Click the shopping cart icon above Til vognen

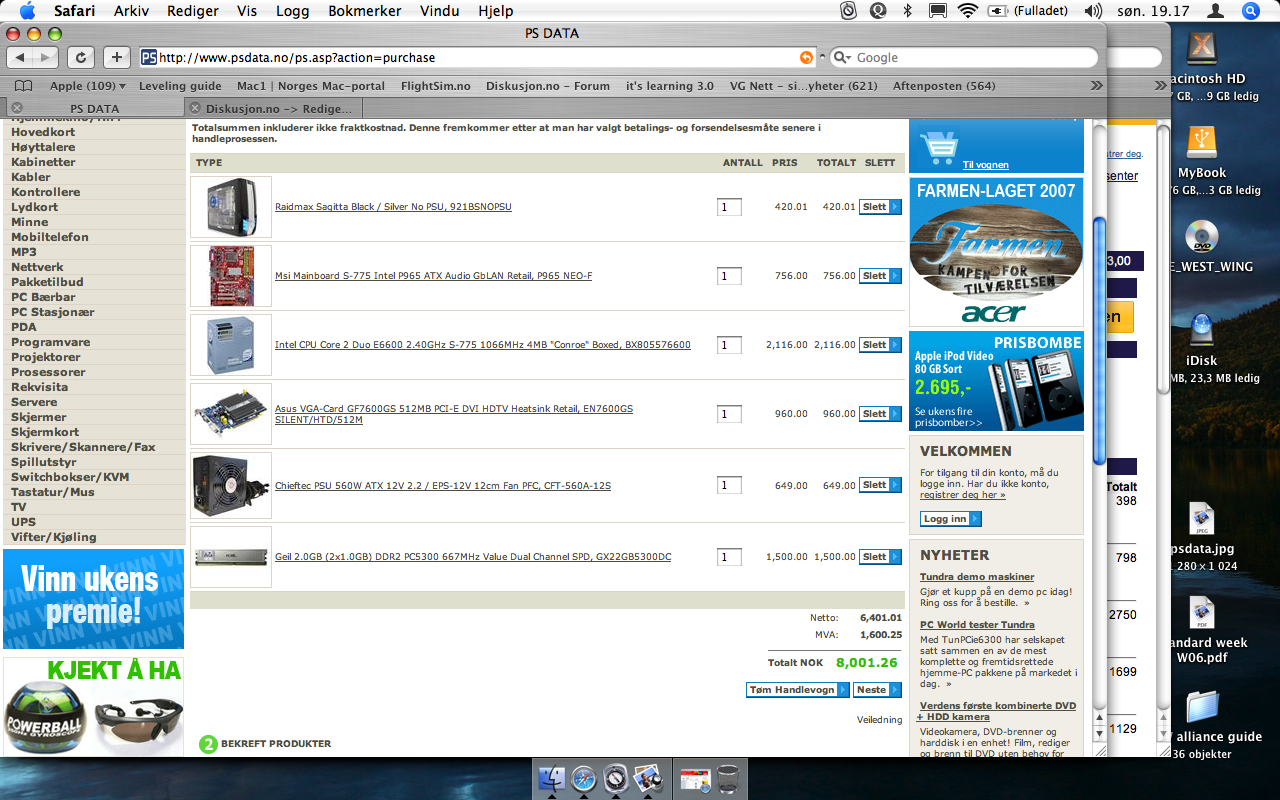click(x=940, y=147)
